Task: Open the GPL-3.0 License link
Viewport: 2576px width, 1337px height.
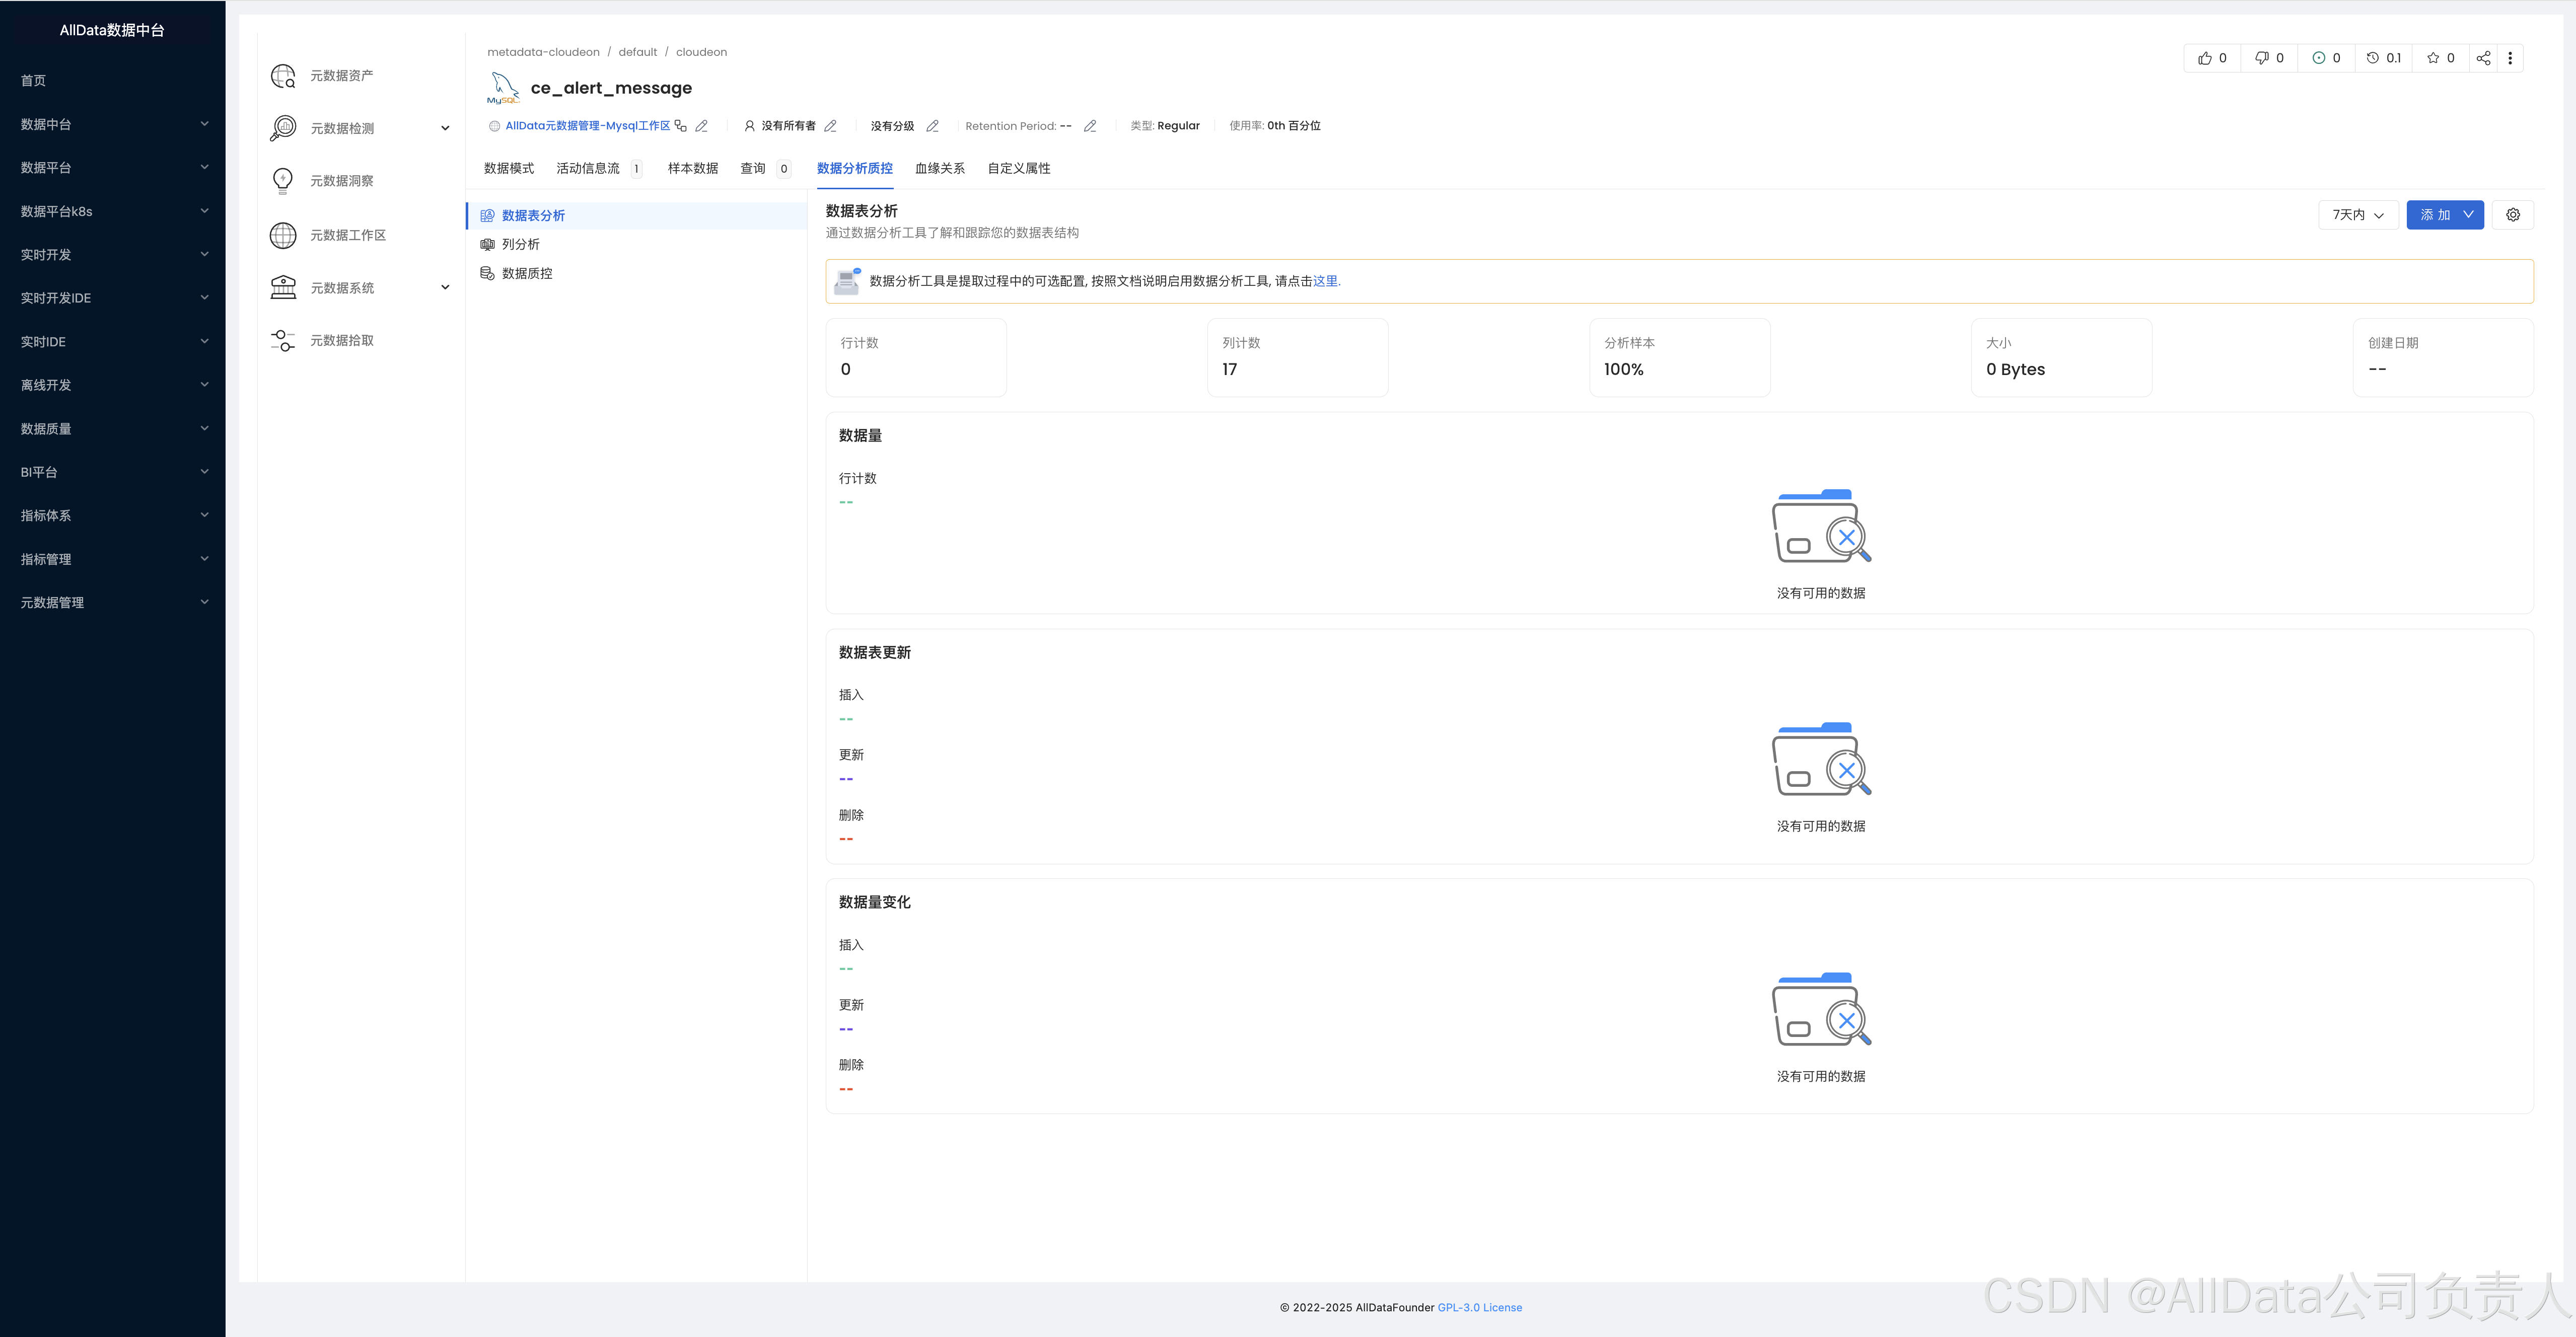Action: [x=1479, y=1307]
